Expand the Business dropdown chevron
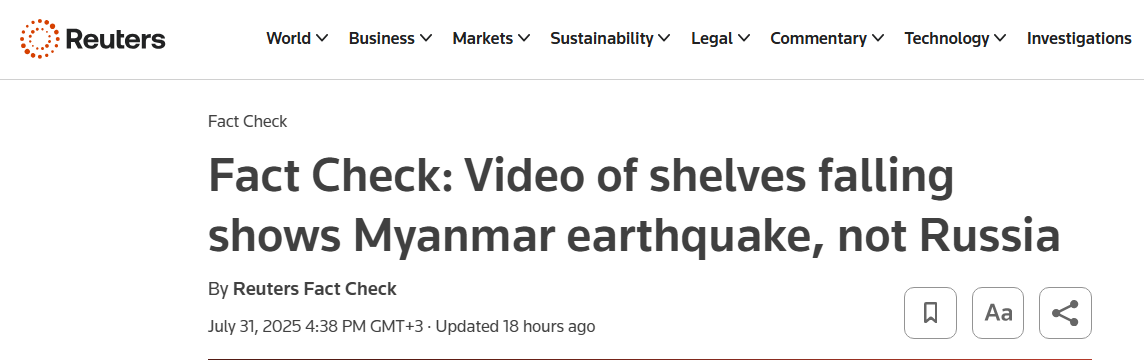 click(426, 39)
